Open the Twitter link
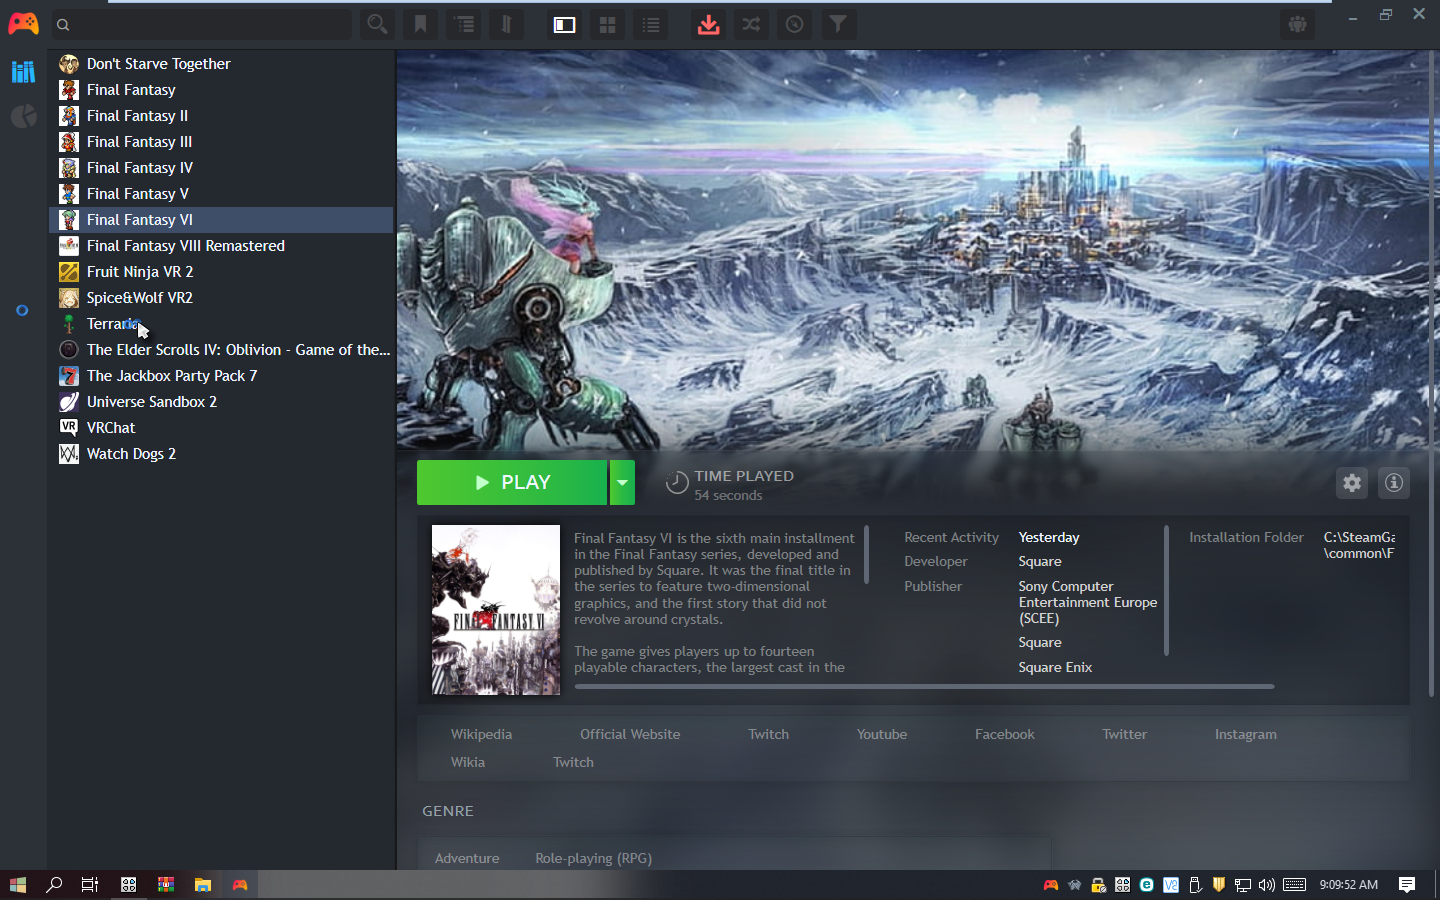 click(1125, 734)
